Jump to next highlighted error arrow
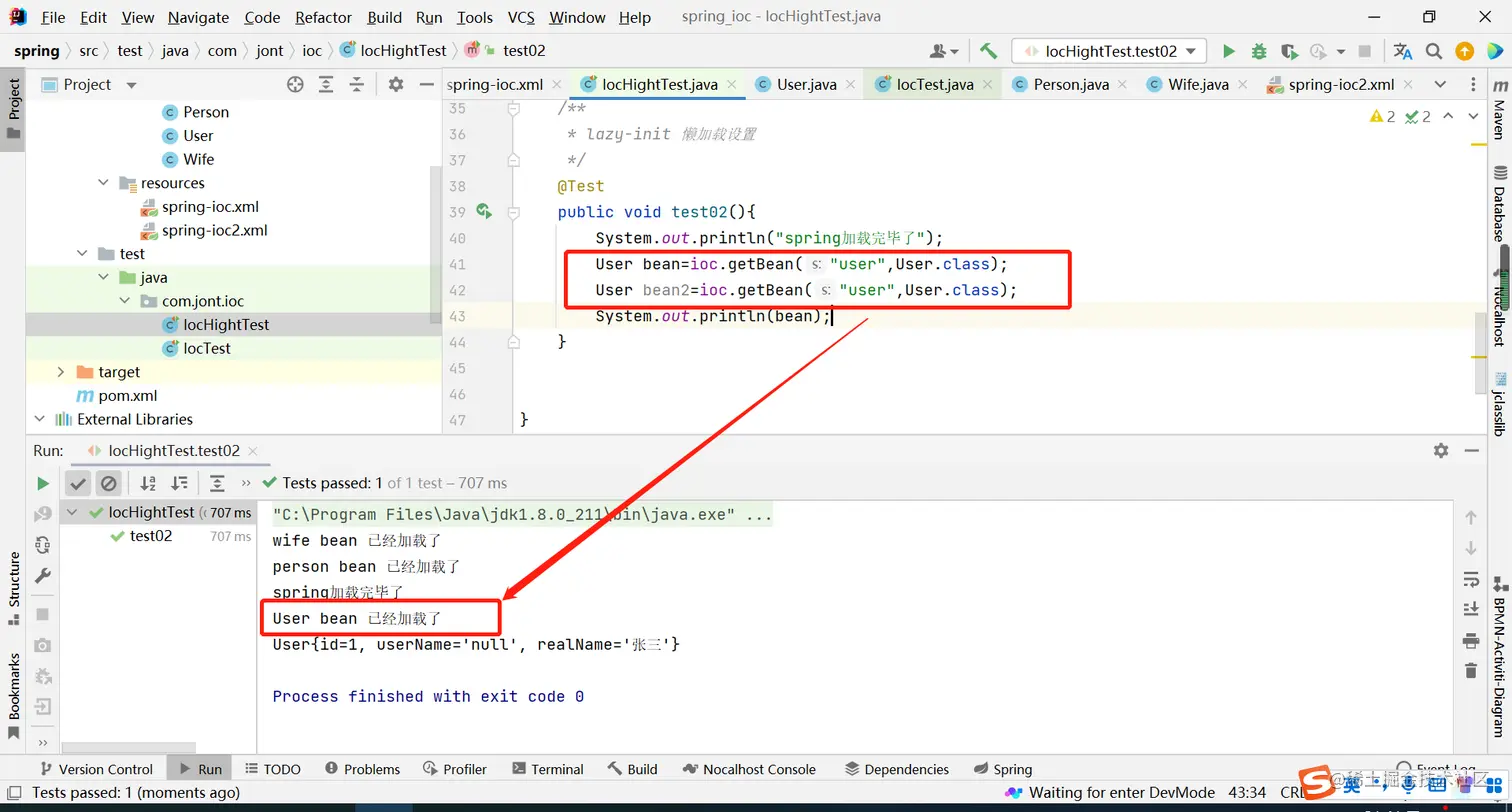The image size is (1512, 812). click(1474, 117)
